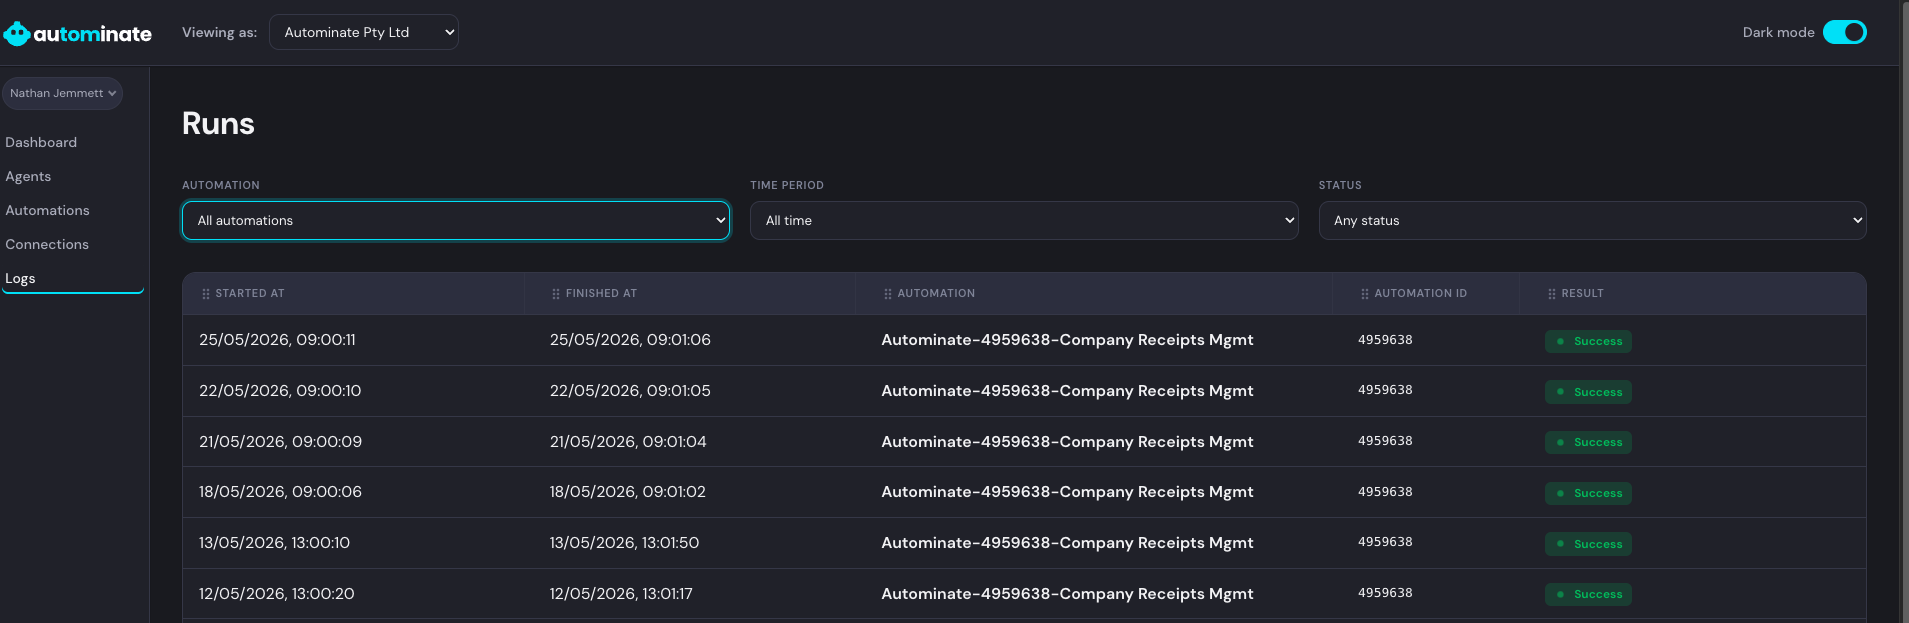Click automation ID 4959638 in the 18/05/2026 row
This screenshot has width=1909, height=623.
(1385, 492)
